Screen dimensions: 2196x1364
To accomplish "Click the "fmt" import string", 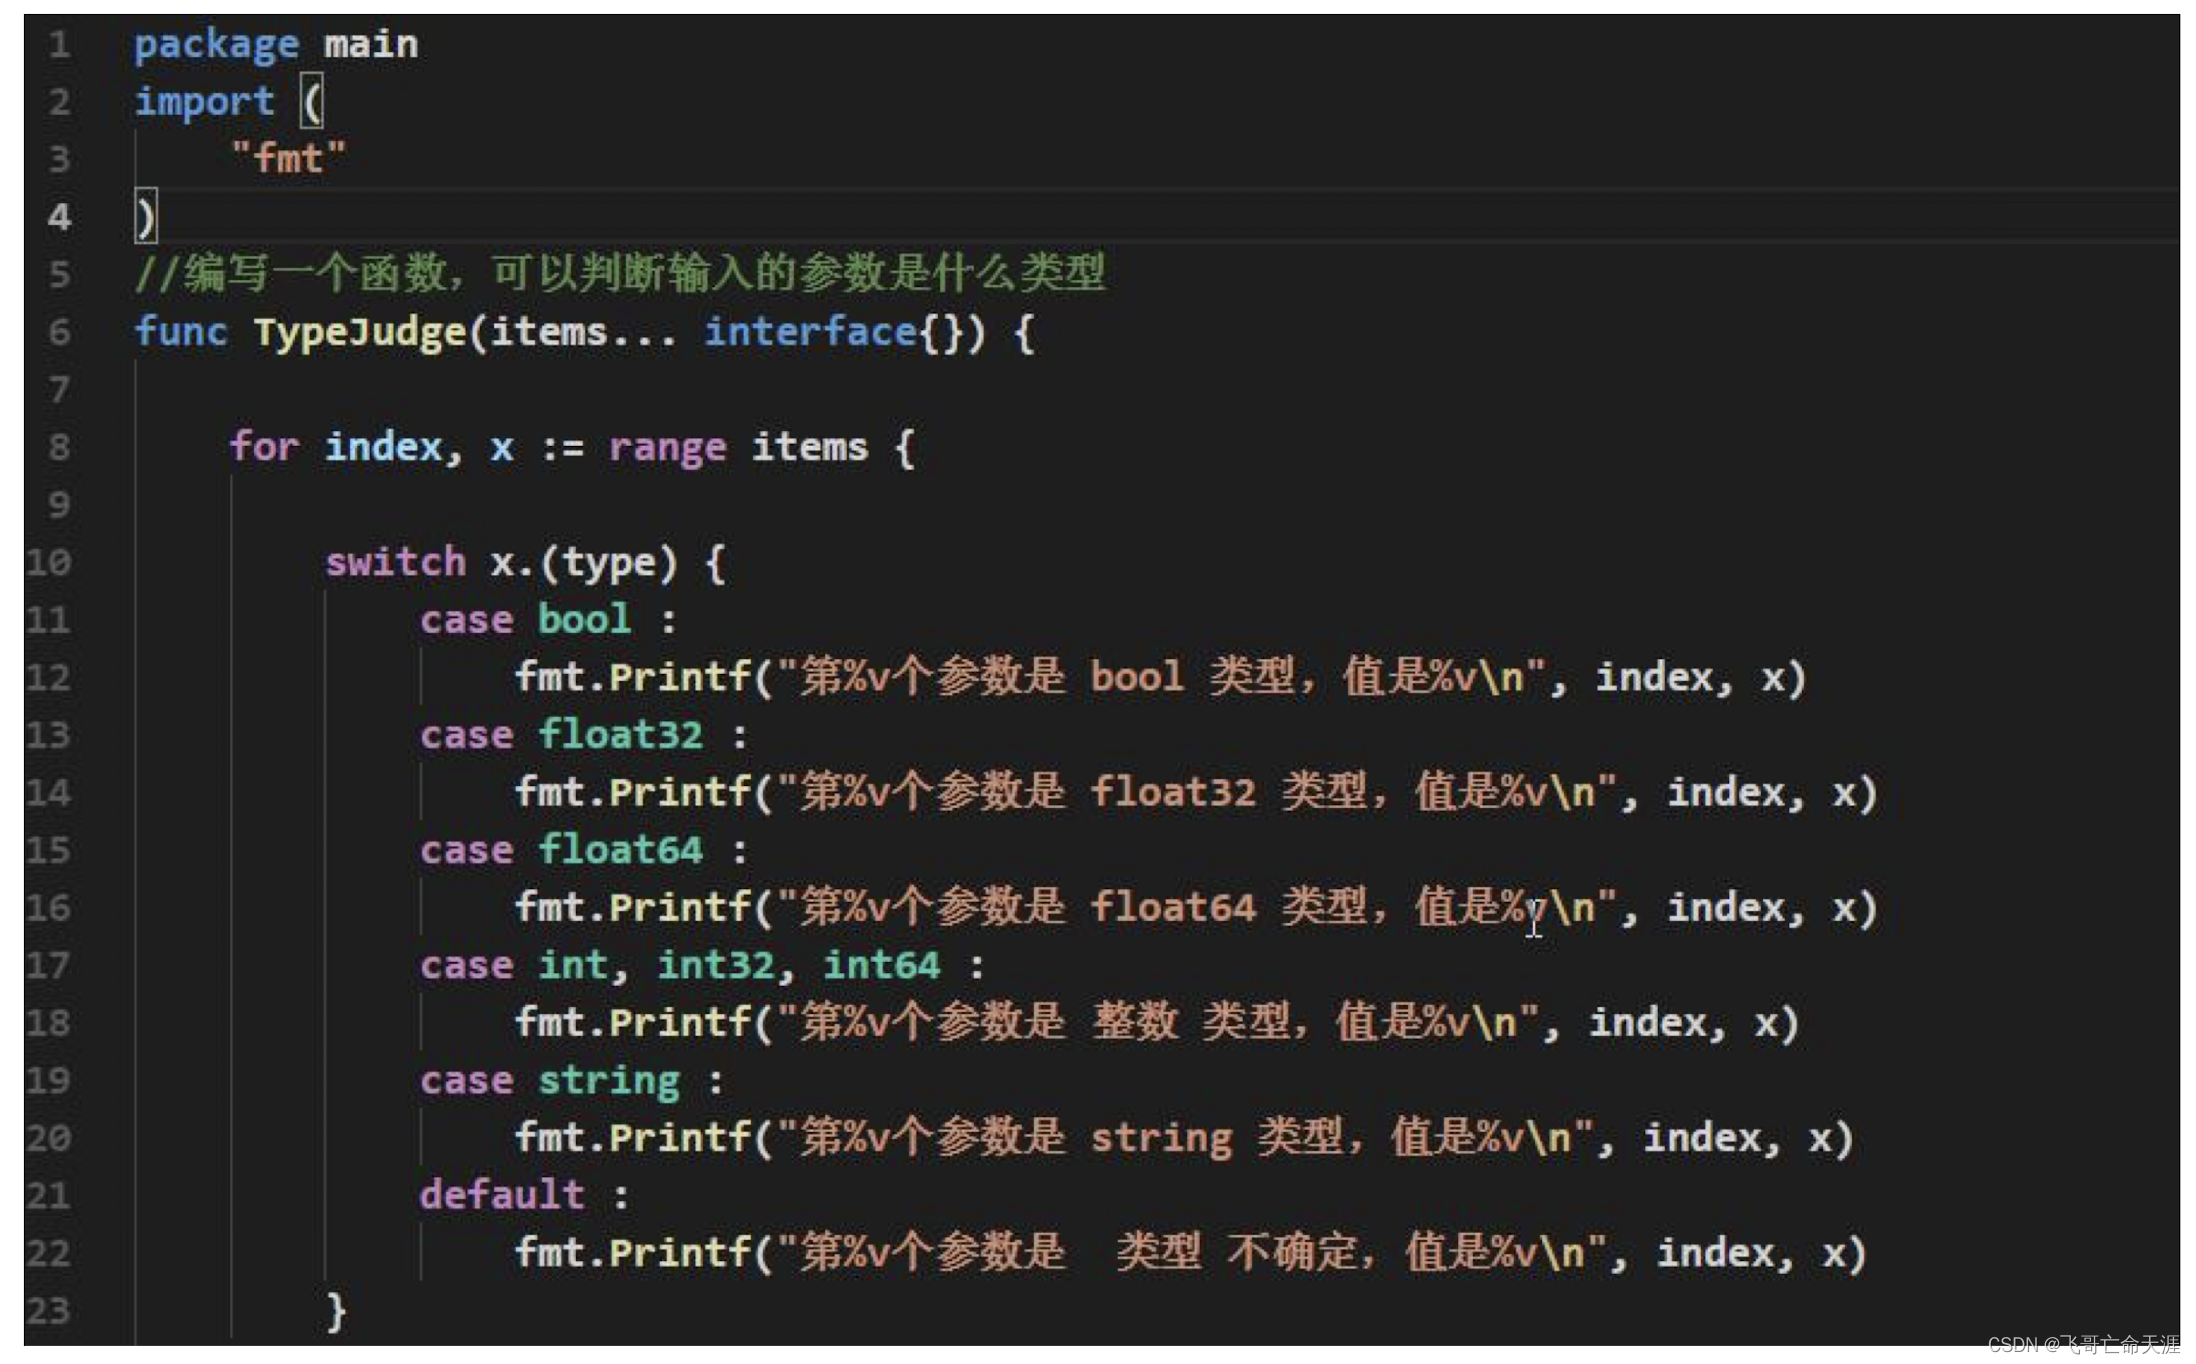I will point(288,159).
